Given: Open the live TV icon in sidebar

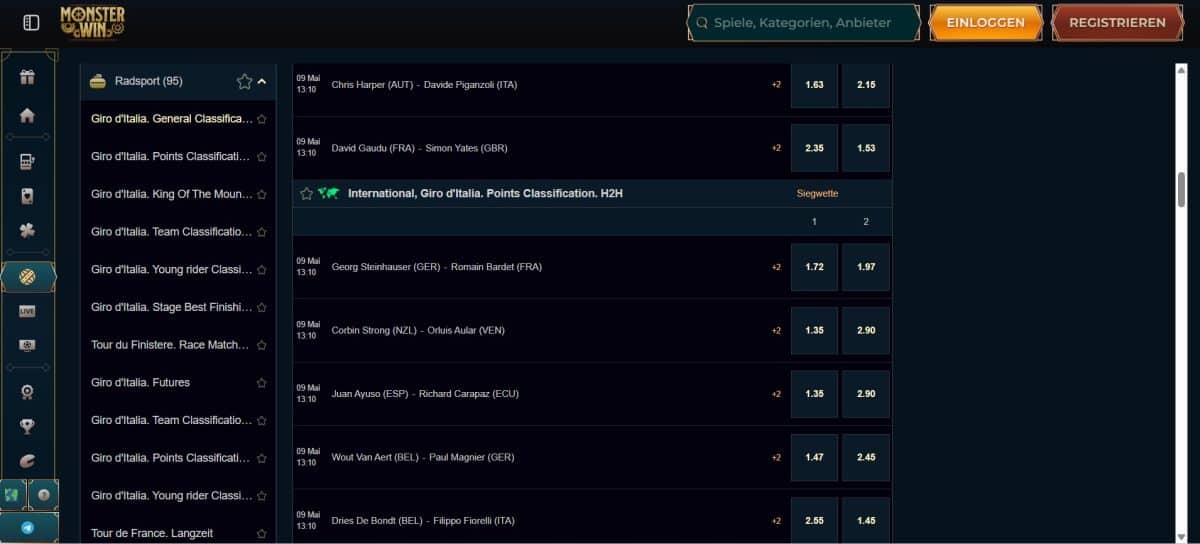Looking at the screenshot, I should [28, 346].
